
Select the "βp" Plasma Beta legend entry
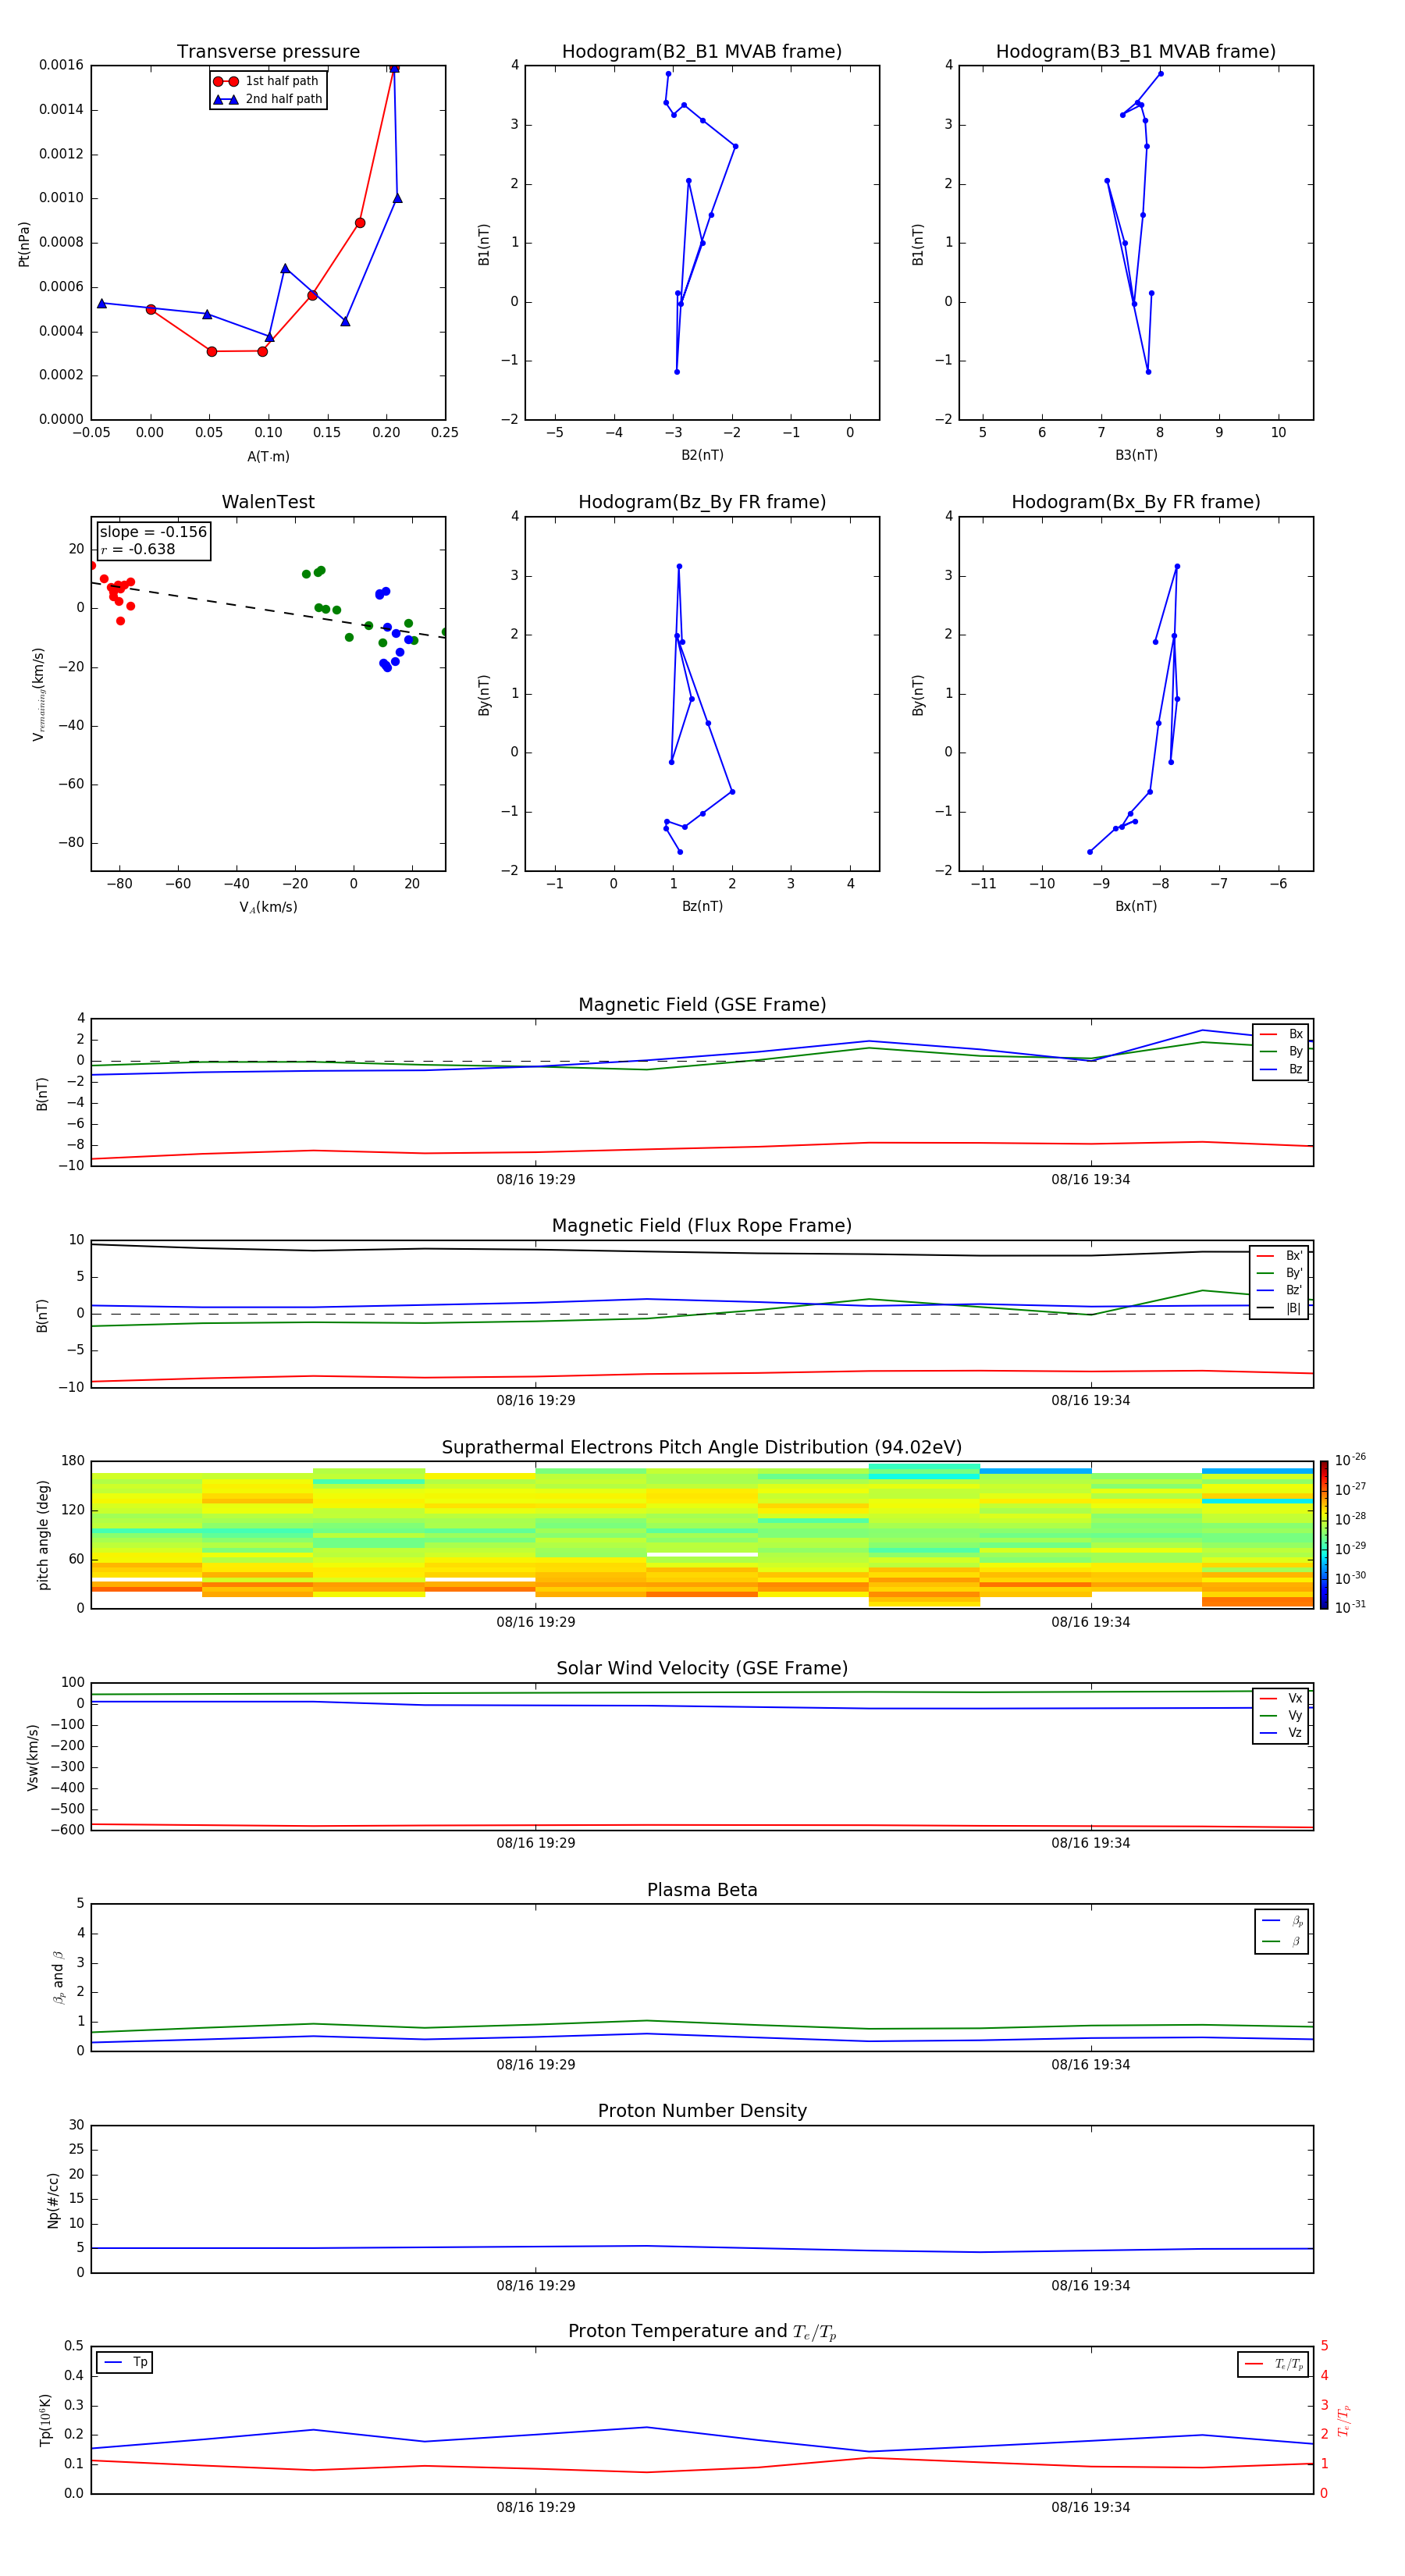[x=1282, y=1921]
